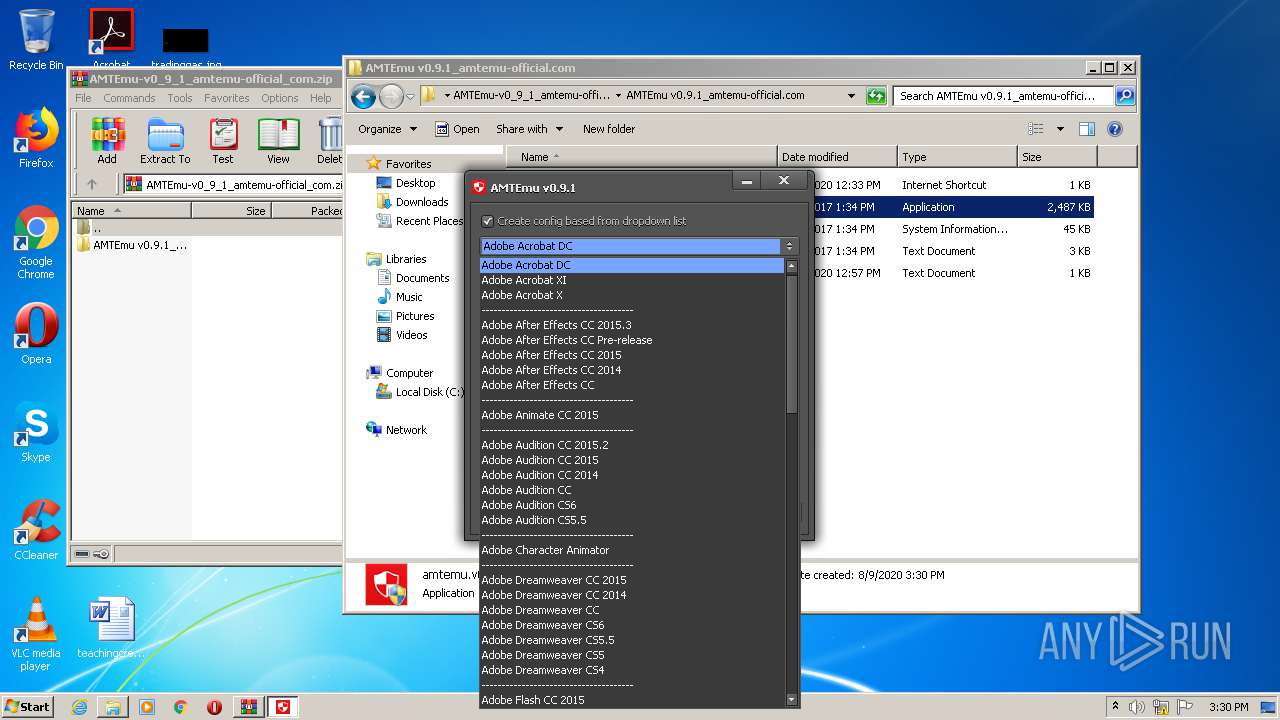The height and width of the screenshot is (720, 1280).
Task: Click the Explorer change view icon
Action: click(1036, 129)
